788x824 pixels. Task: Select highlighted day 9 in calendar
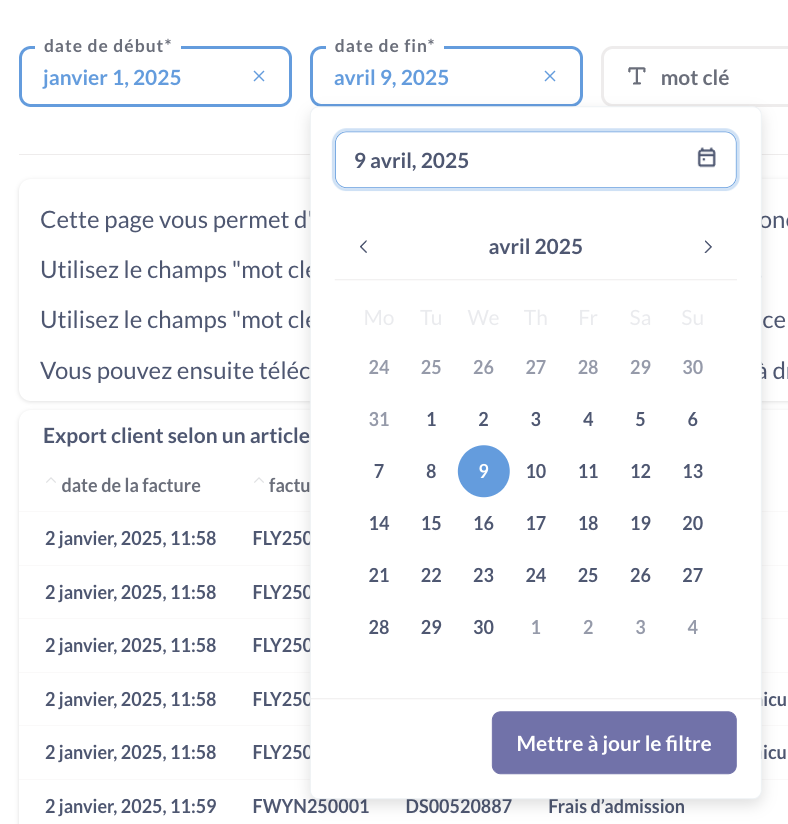484,471
